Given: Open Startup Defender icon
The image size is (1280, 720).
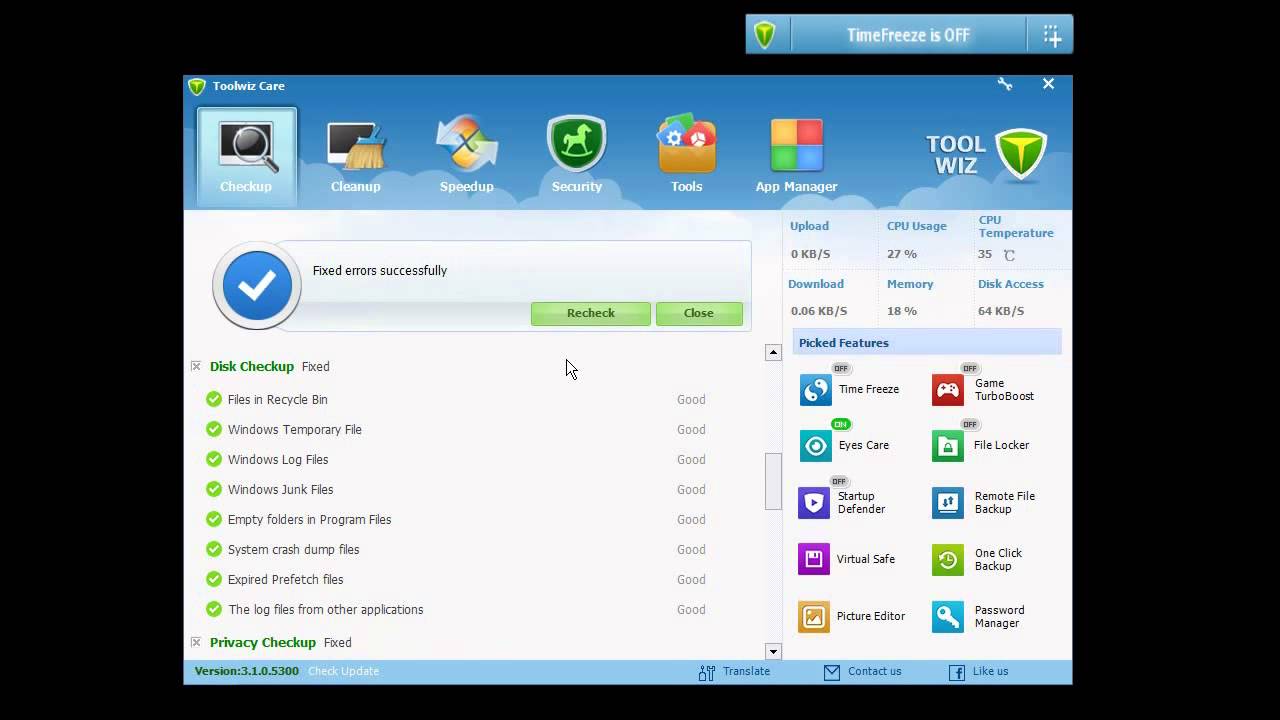Looking at the screenshot, I should (x=814, y=502).
